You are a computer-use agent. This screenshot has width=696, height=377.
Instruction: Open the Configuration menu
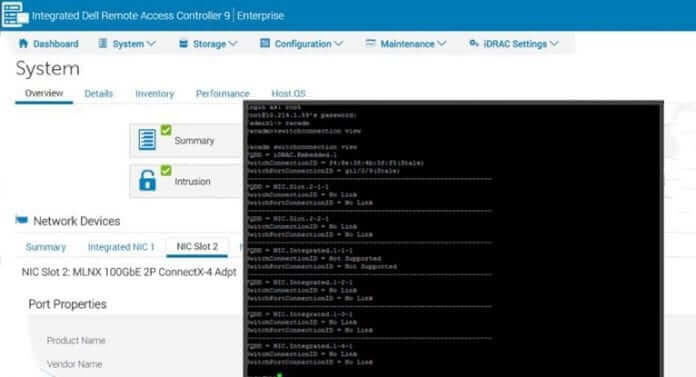(x=302, y=44)
